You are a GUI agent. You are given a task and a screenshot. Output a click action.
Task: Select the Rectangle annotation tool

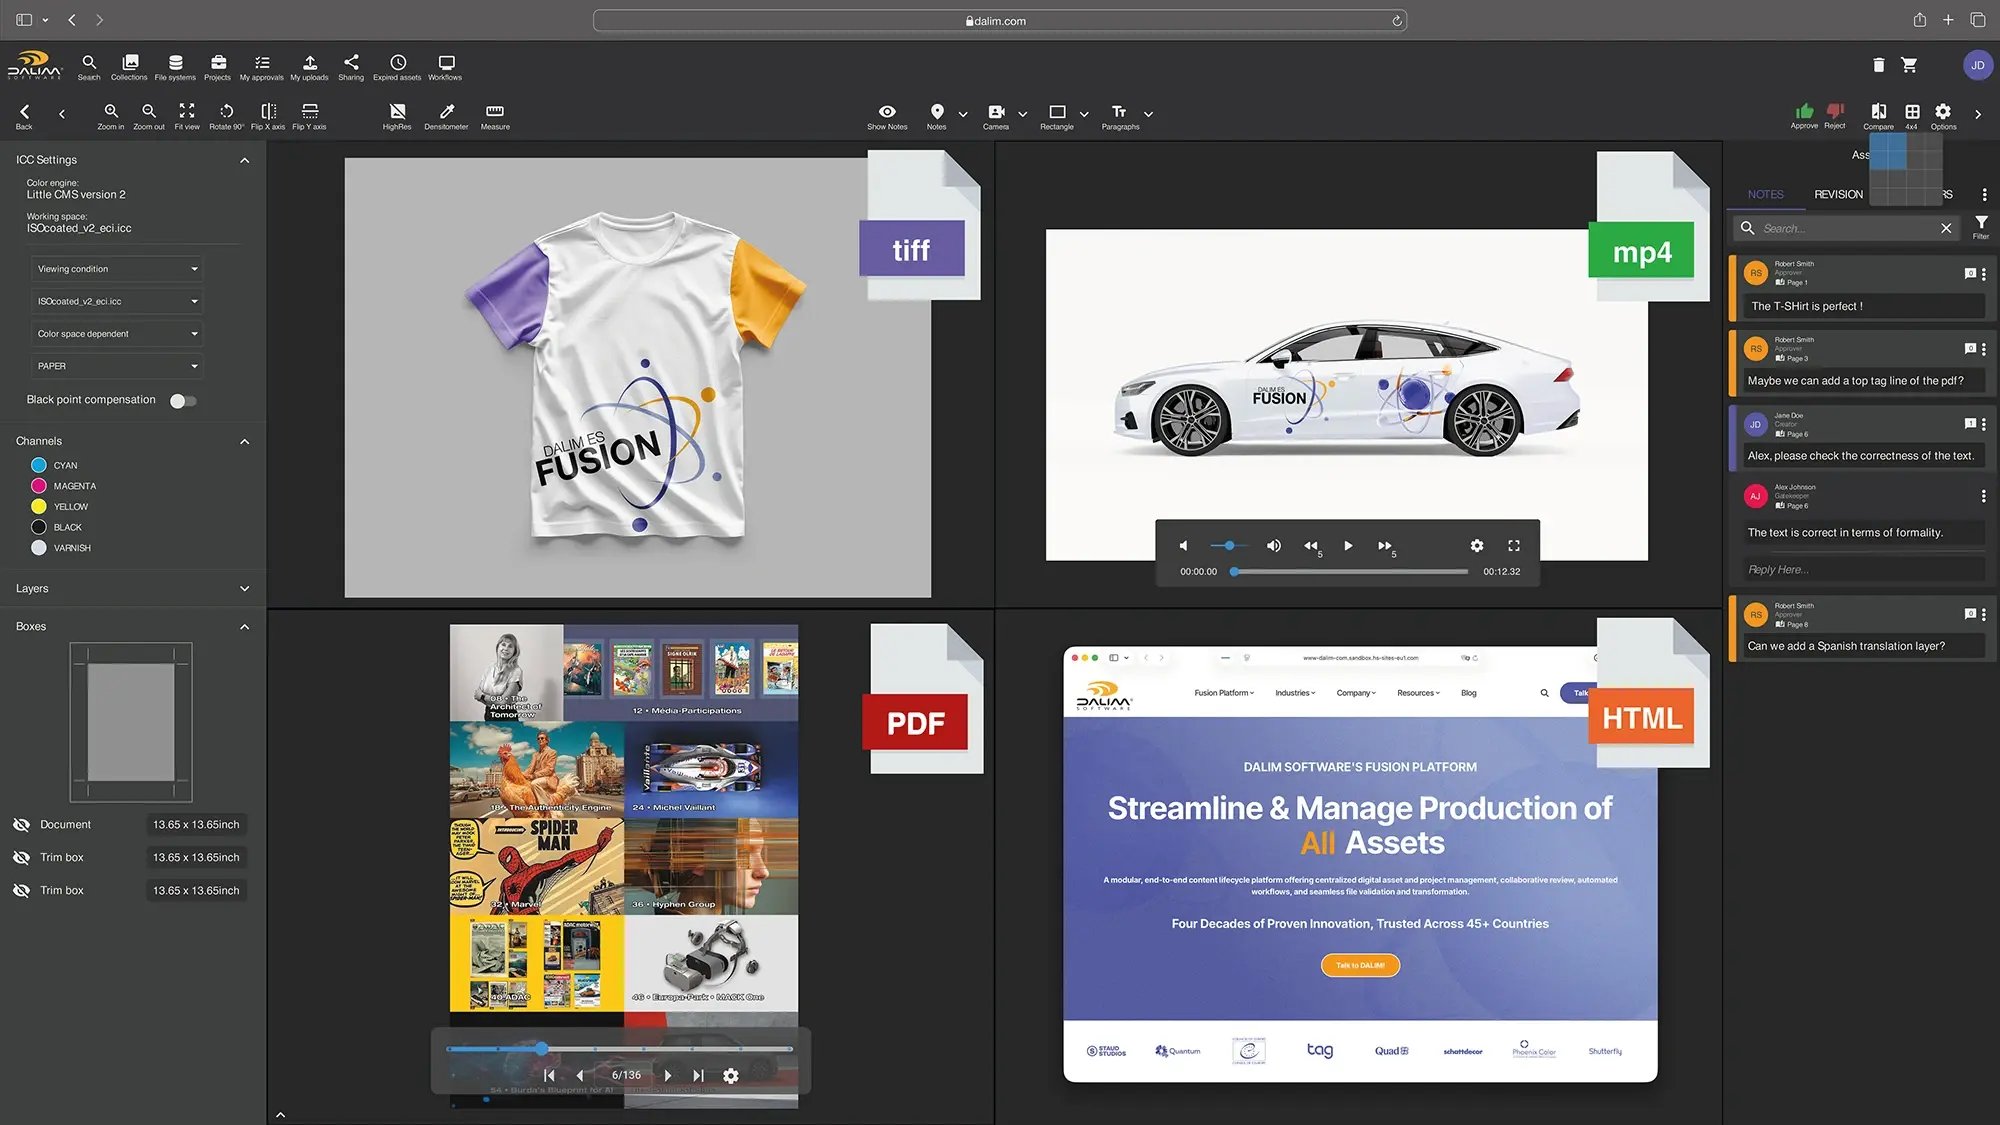click(x=1057, y=116)
